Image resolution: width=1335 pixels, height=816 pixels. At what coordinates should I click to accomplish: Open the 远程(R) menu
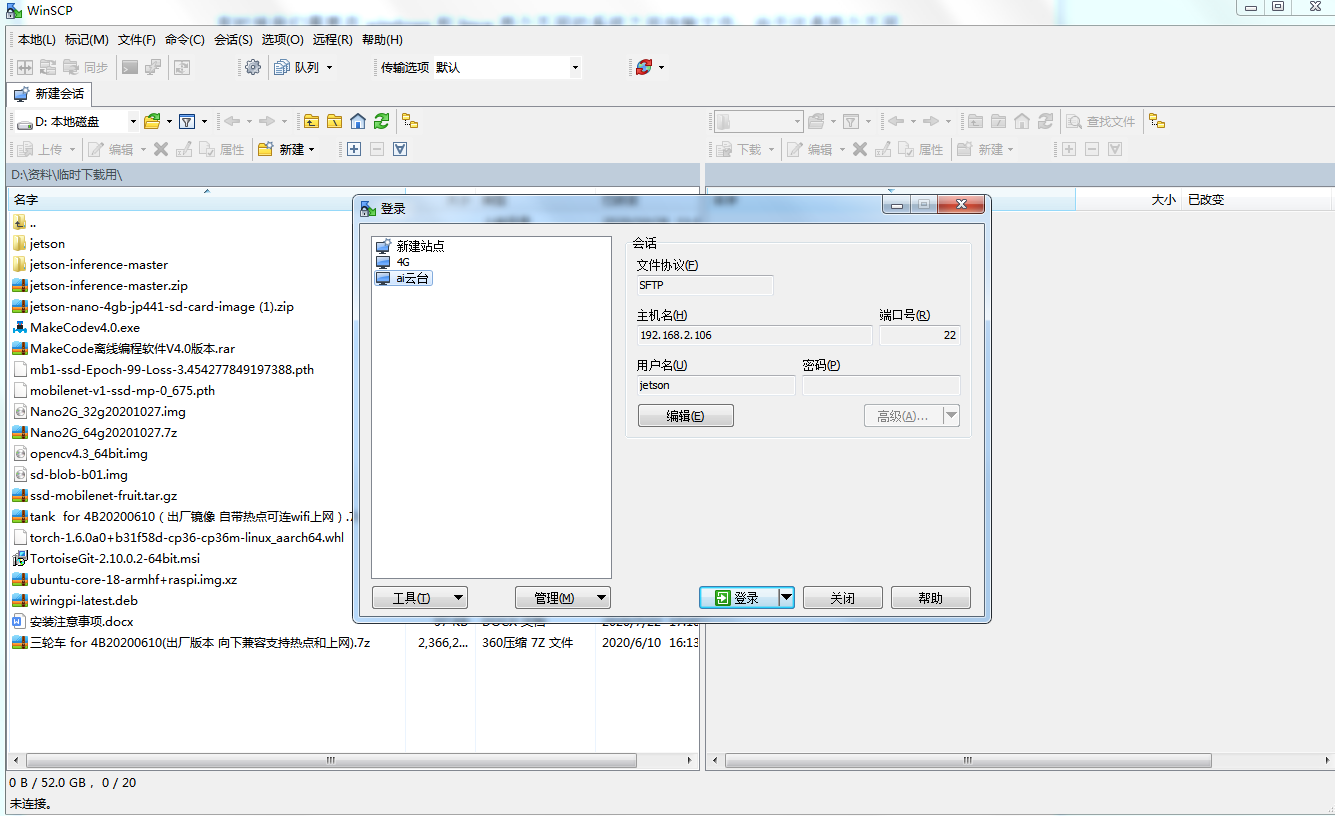pos(332,40)
